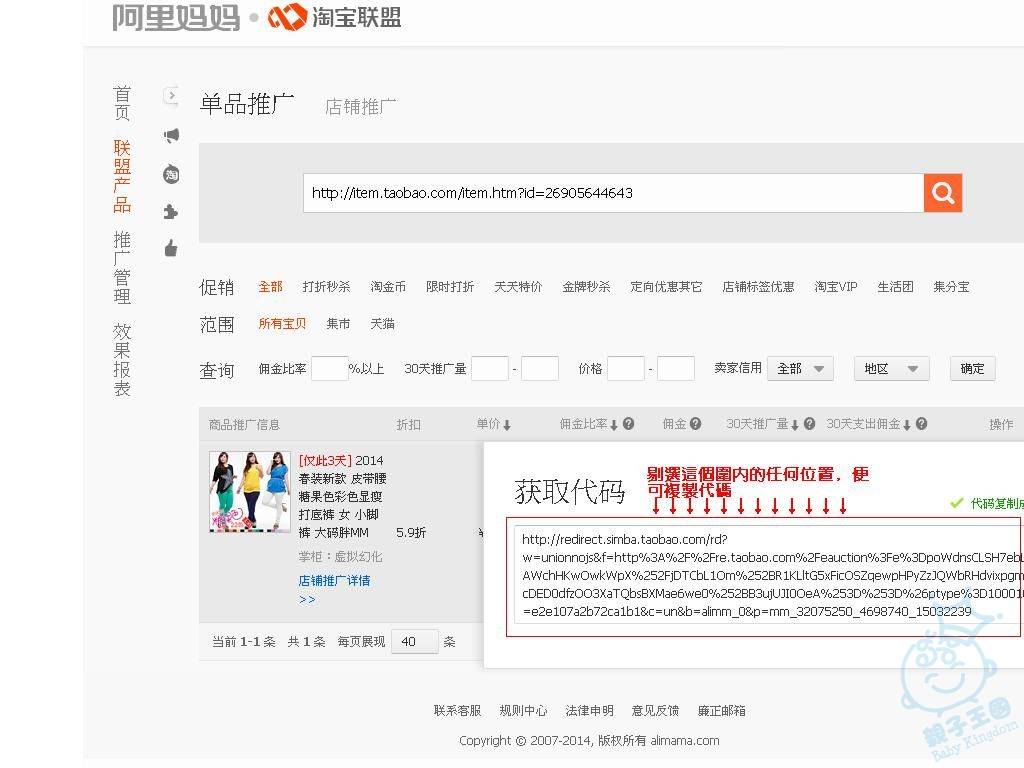
Task: Filter promotions by 店铺标签优惠
Action: click(x=758, y=287)
